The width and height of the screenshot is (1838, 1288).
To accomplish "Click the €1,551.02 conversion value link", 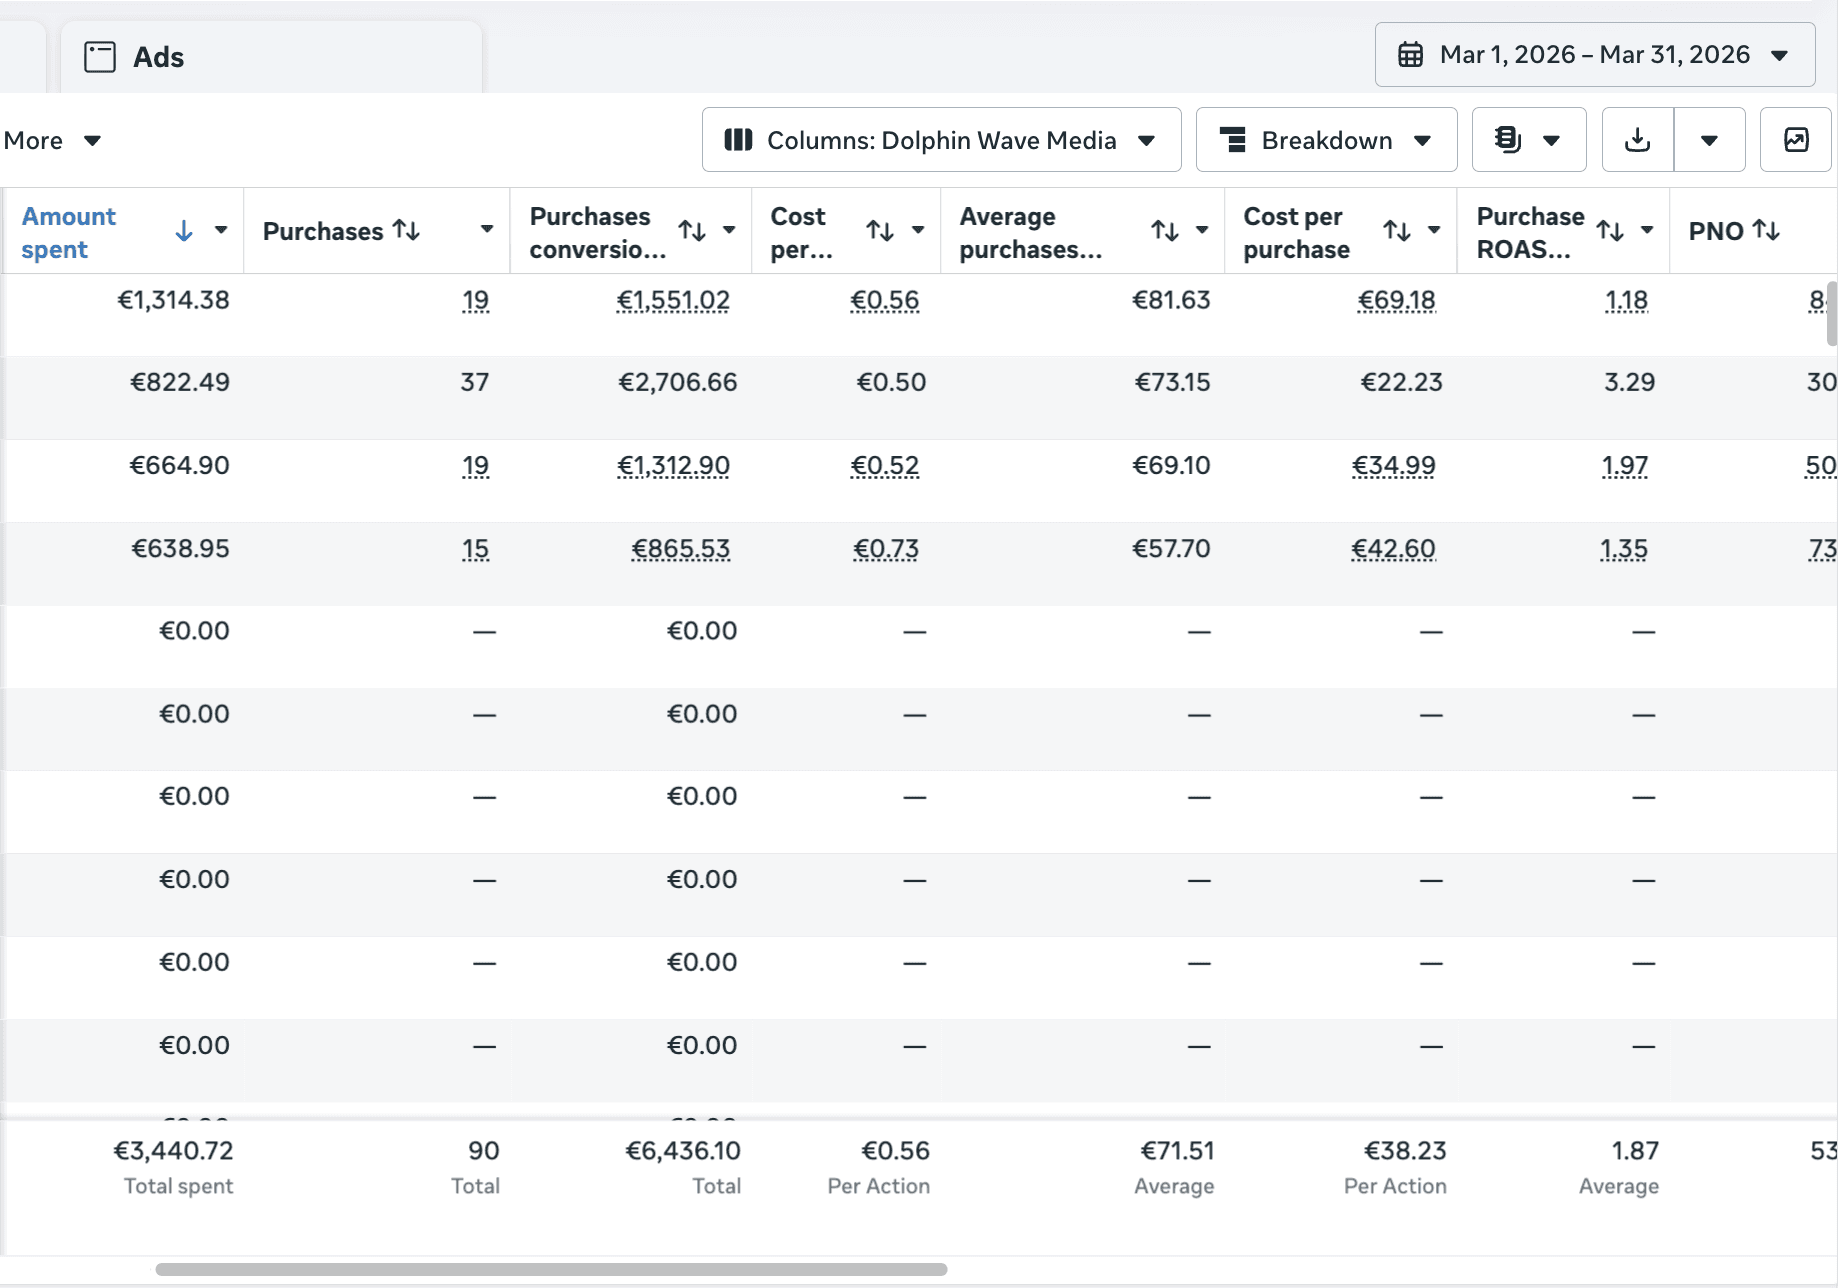I will pyautogui.click(x=673, y=300).
